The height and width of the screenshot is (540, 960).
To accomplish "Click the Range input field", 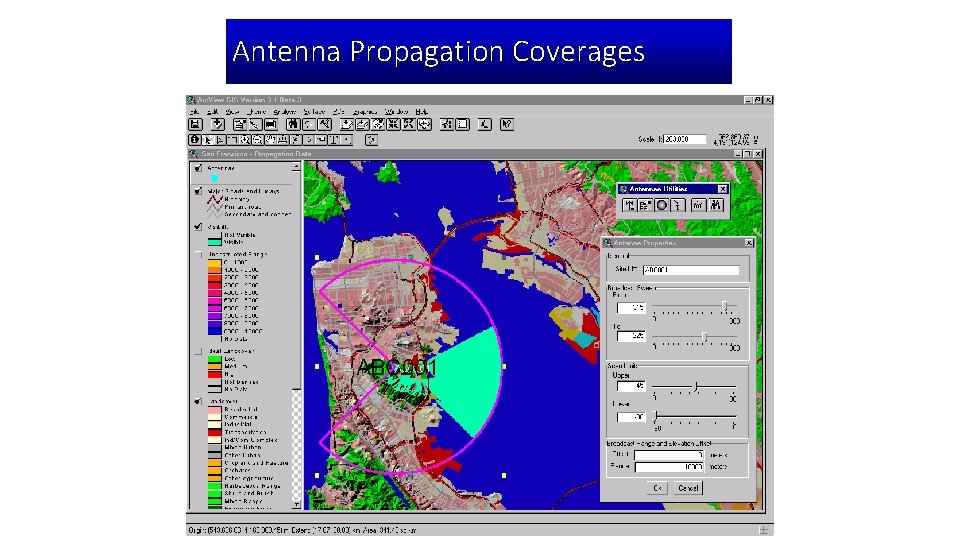I will pos(669,467).
